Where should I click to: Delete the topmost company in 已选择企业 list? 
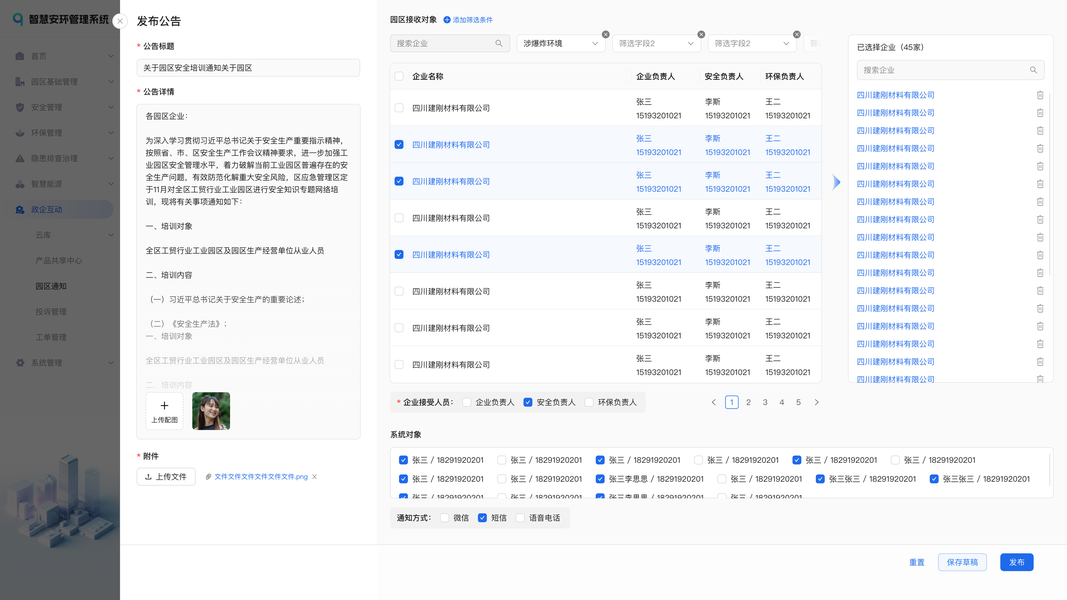(x=1040, y=95)
